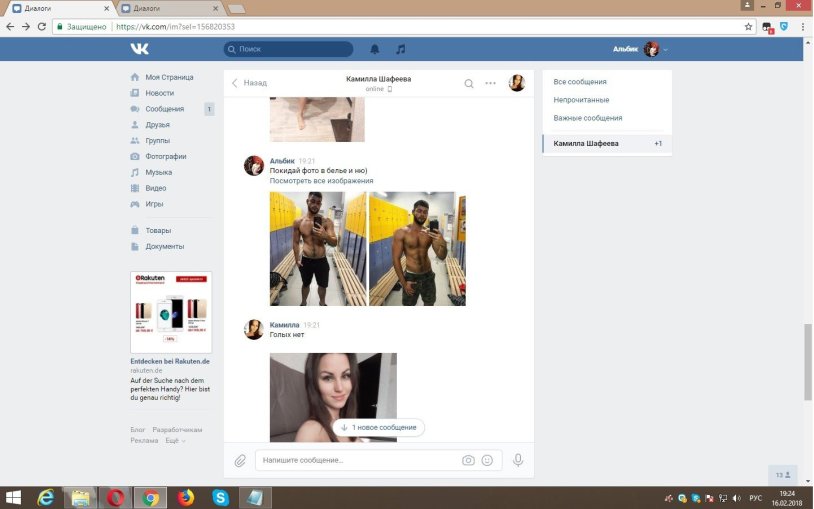Expand the "Ещё" footer menu

(175, 440)
